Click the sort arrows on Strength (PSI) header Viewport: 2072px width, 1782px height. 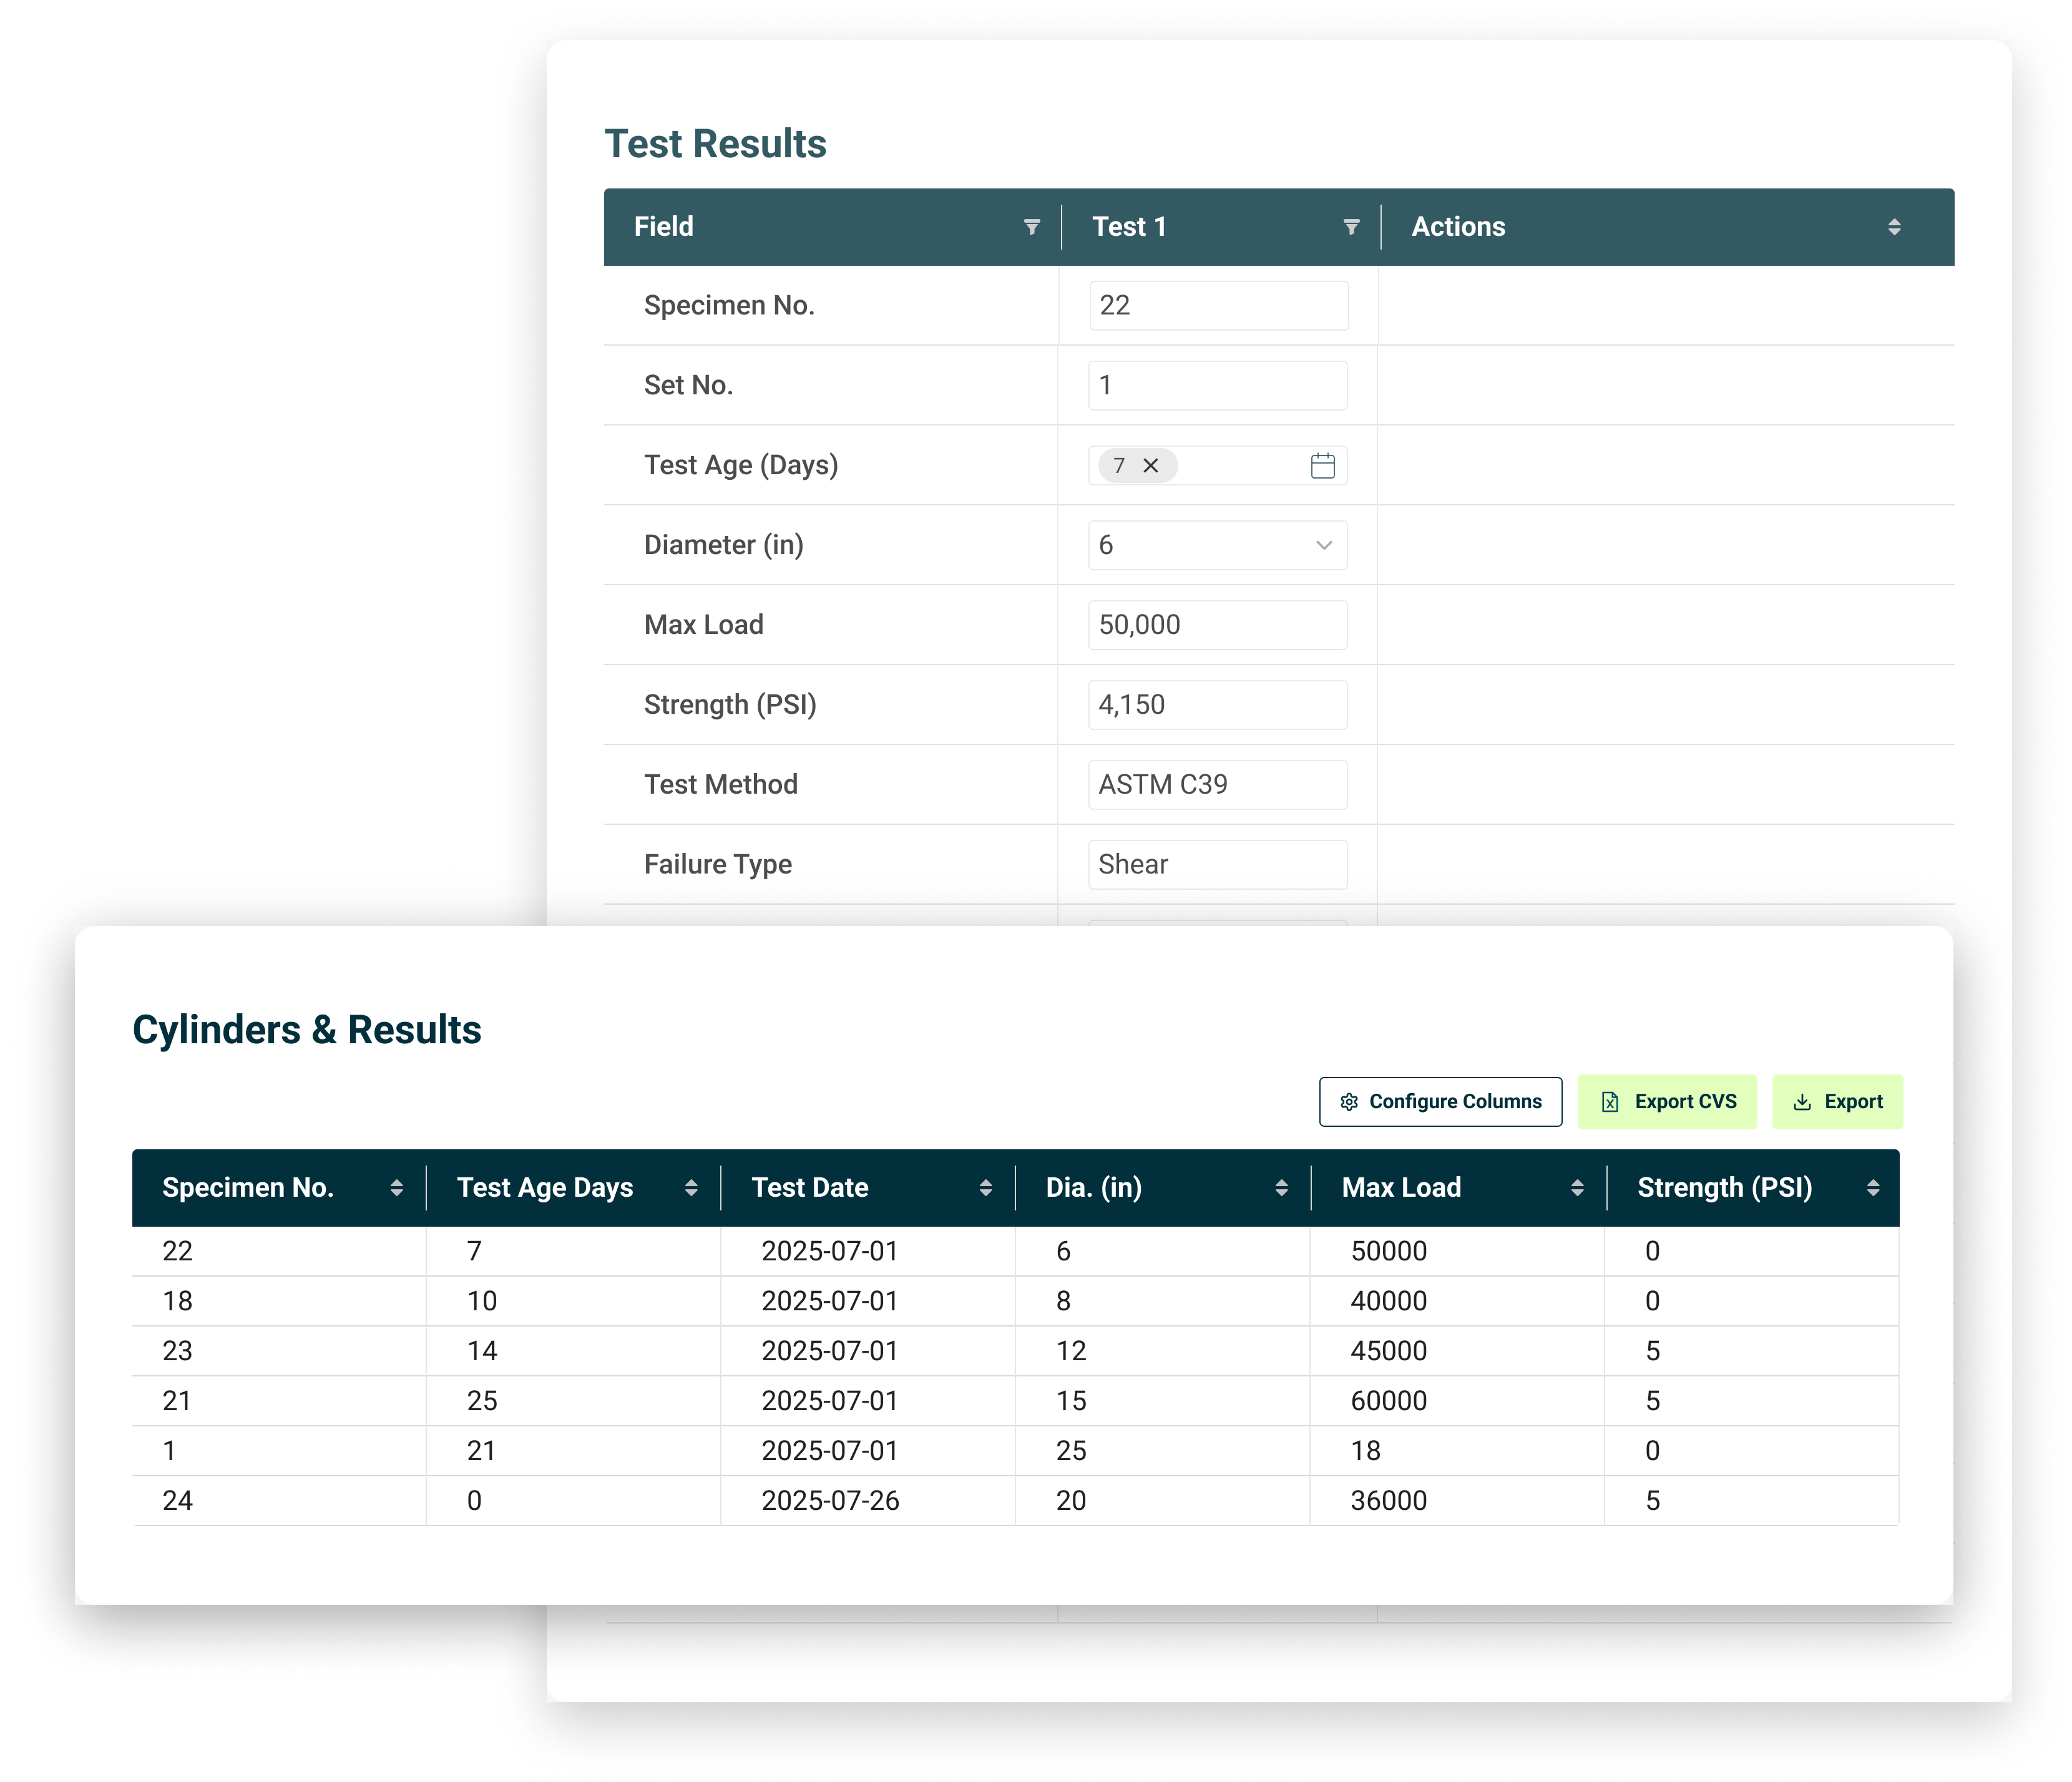coord(1875,1187)
